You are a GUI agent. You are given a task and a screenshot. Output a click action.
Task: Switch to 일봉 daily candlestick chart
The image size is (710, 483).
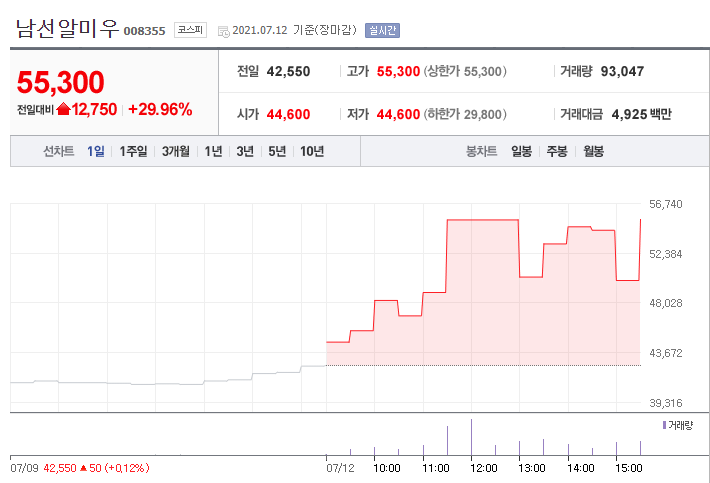(x=521, y=151)
